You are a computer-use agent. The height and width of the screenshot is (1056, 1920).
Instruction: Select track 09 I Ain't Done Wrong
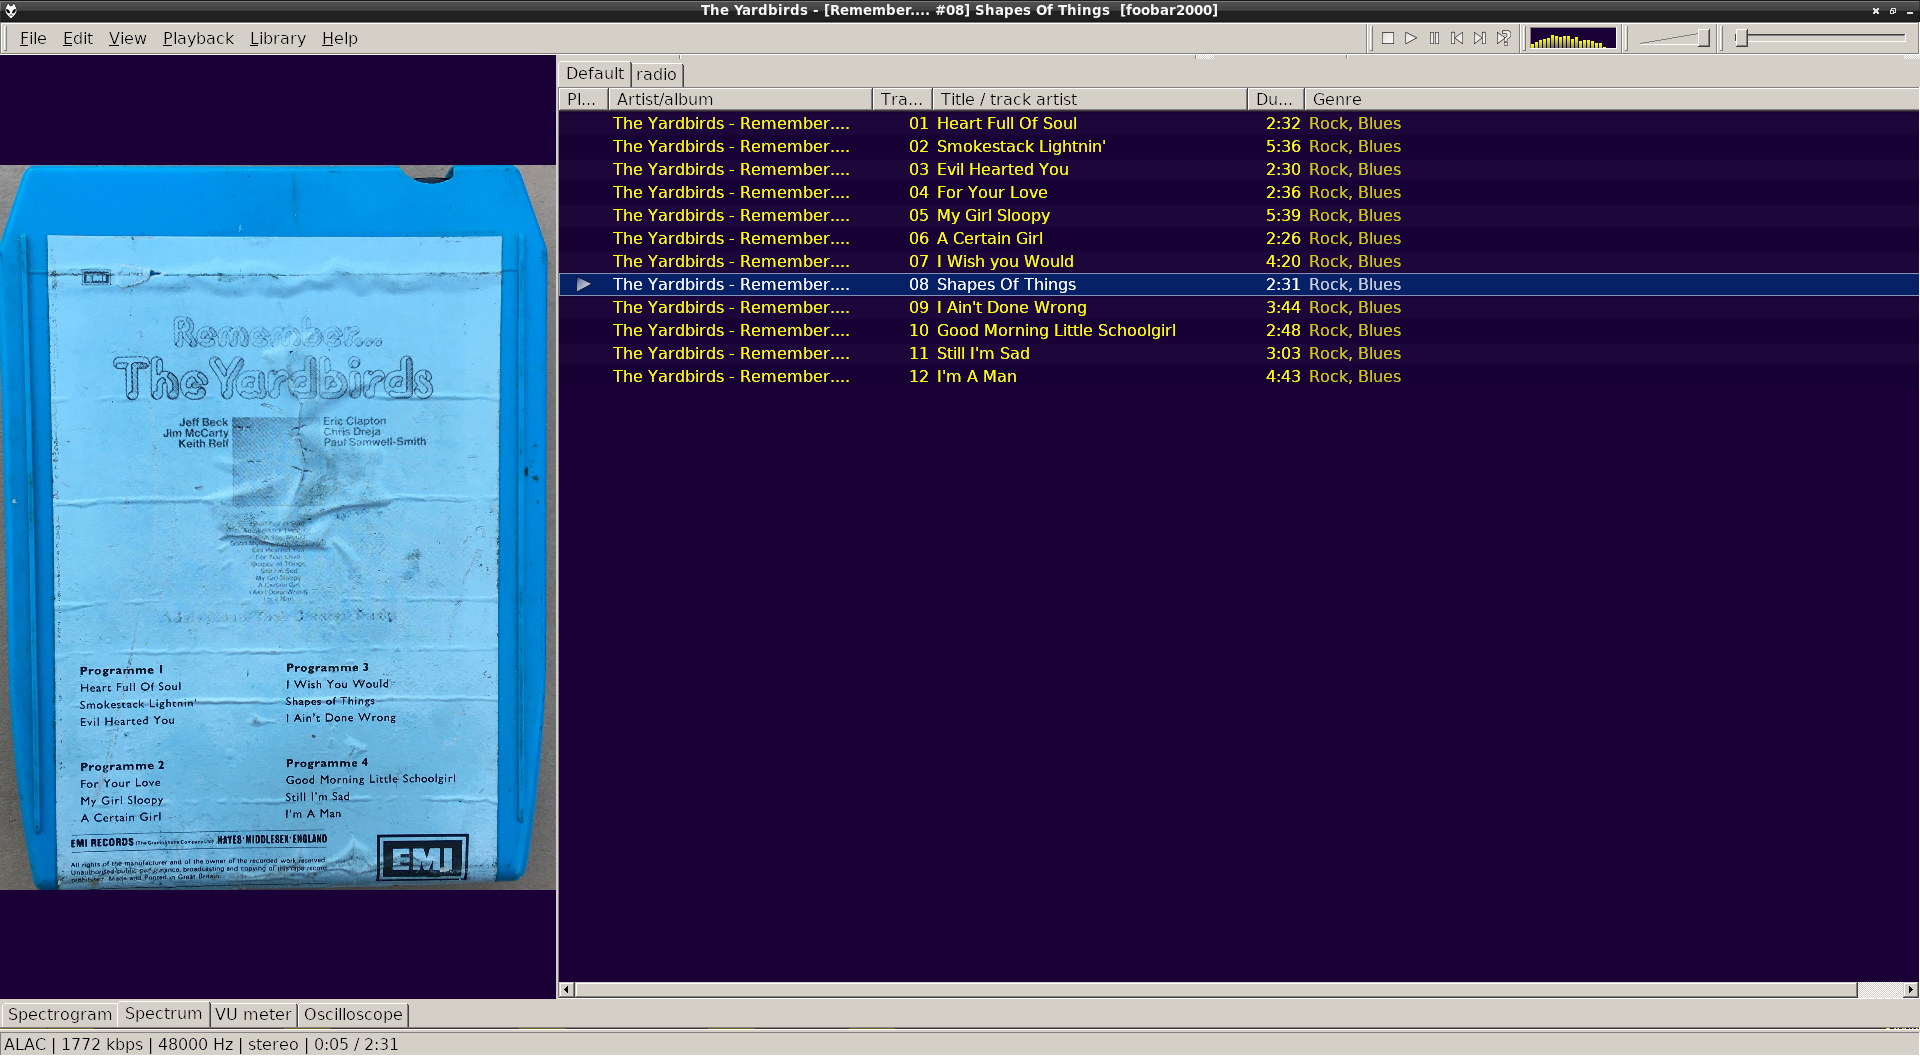(x=1238, y=307)
